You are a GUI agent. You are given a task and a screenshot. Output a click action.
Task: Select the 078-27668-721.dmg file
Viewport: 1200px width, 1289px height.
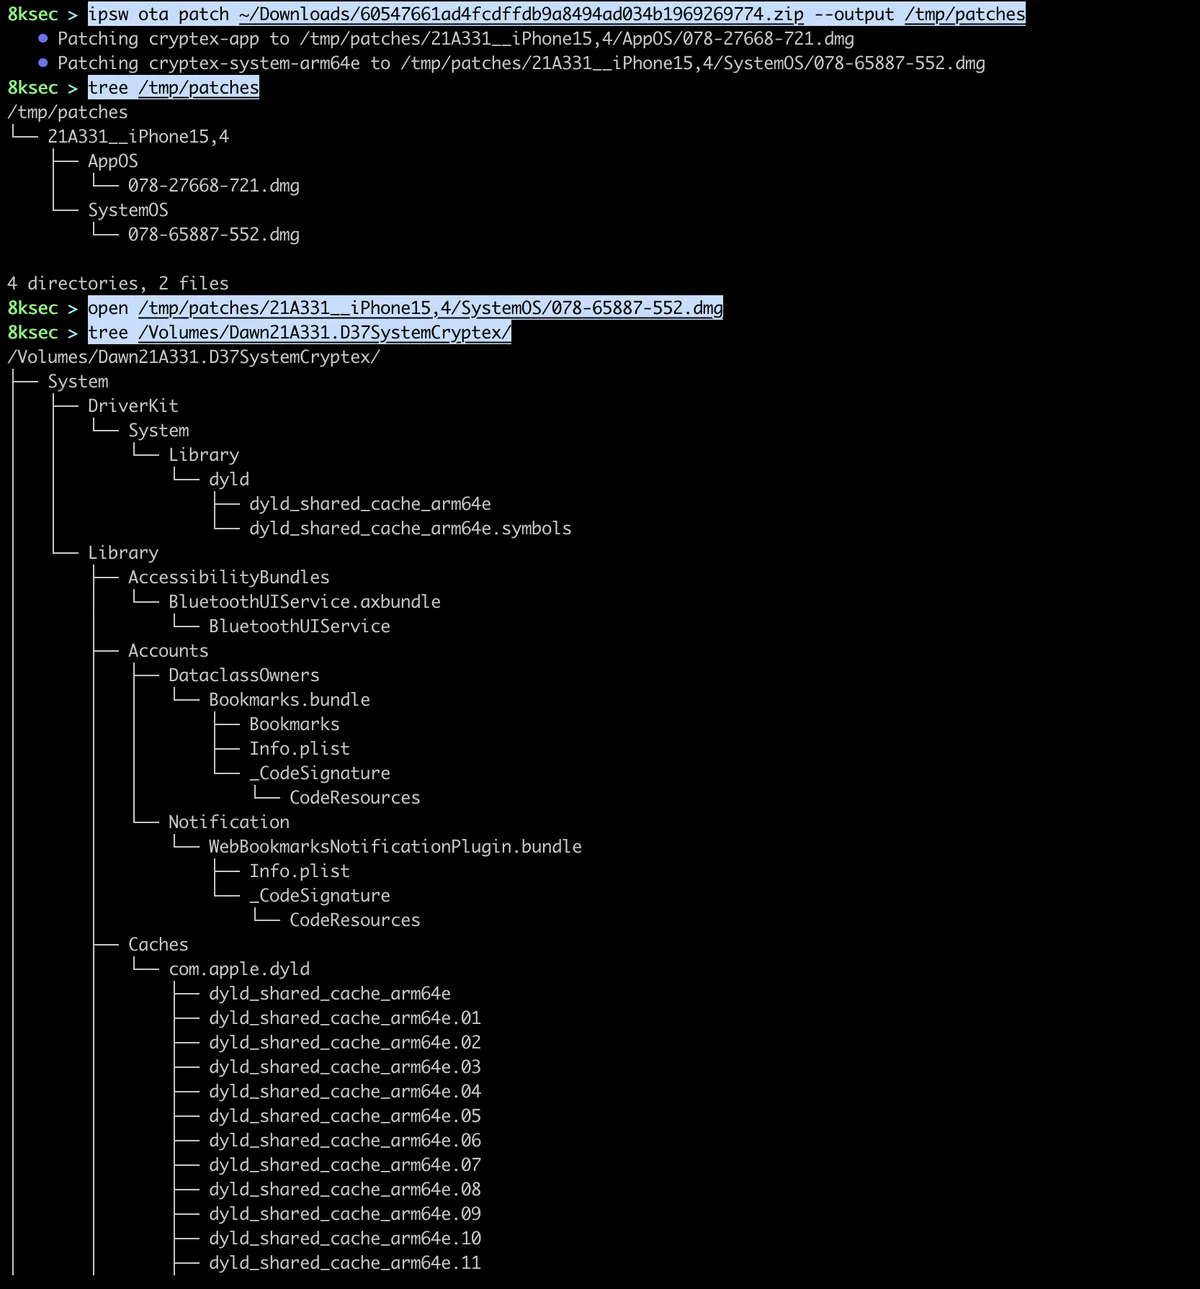point(214,185)
